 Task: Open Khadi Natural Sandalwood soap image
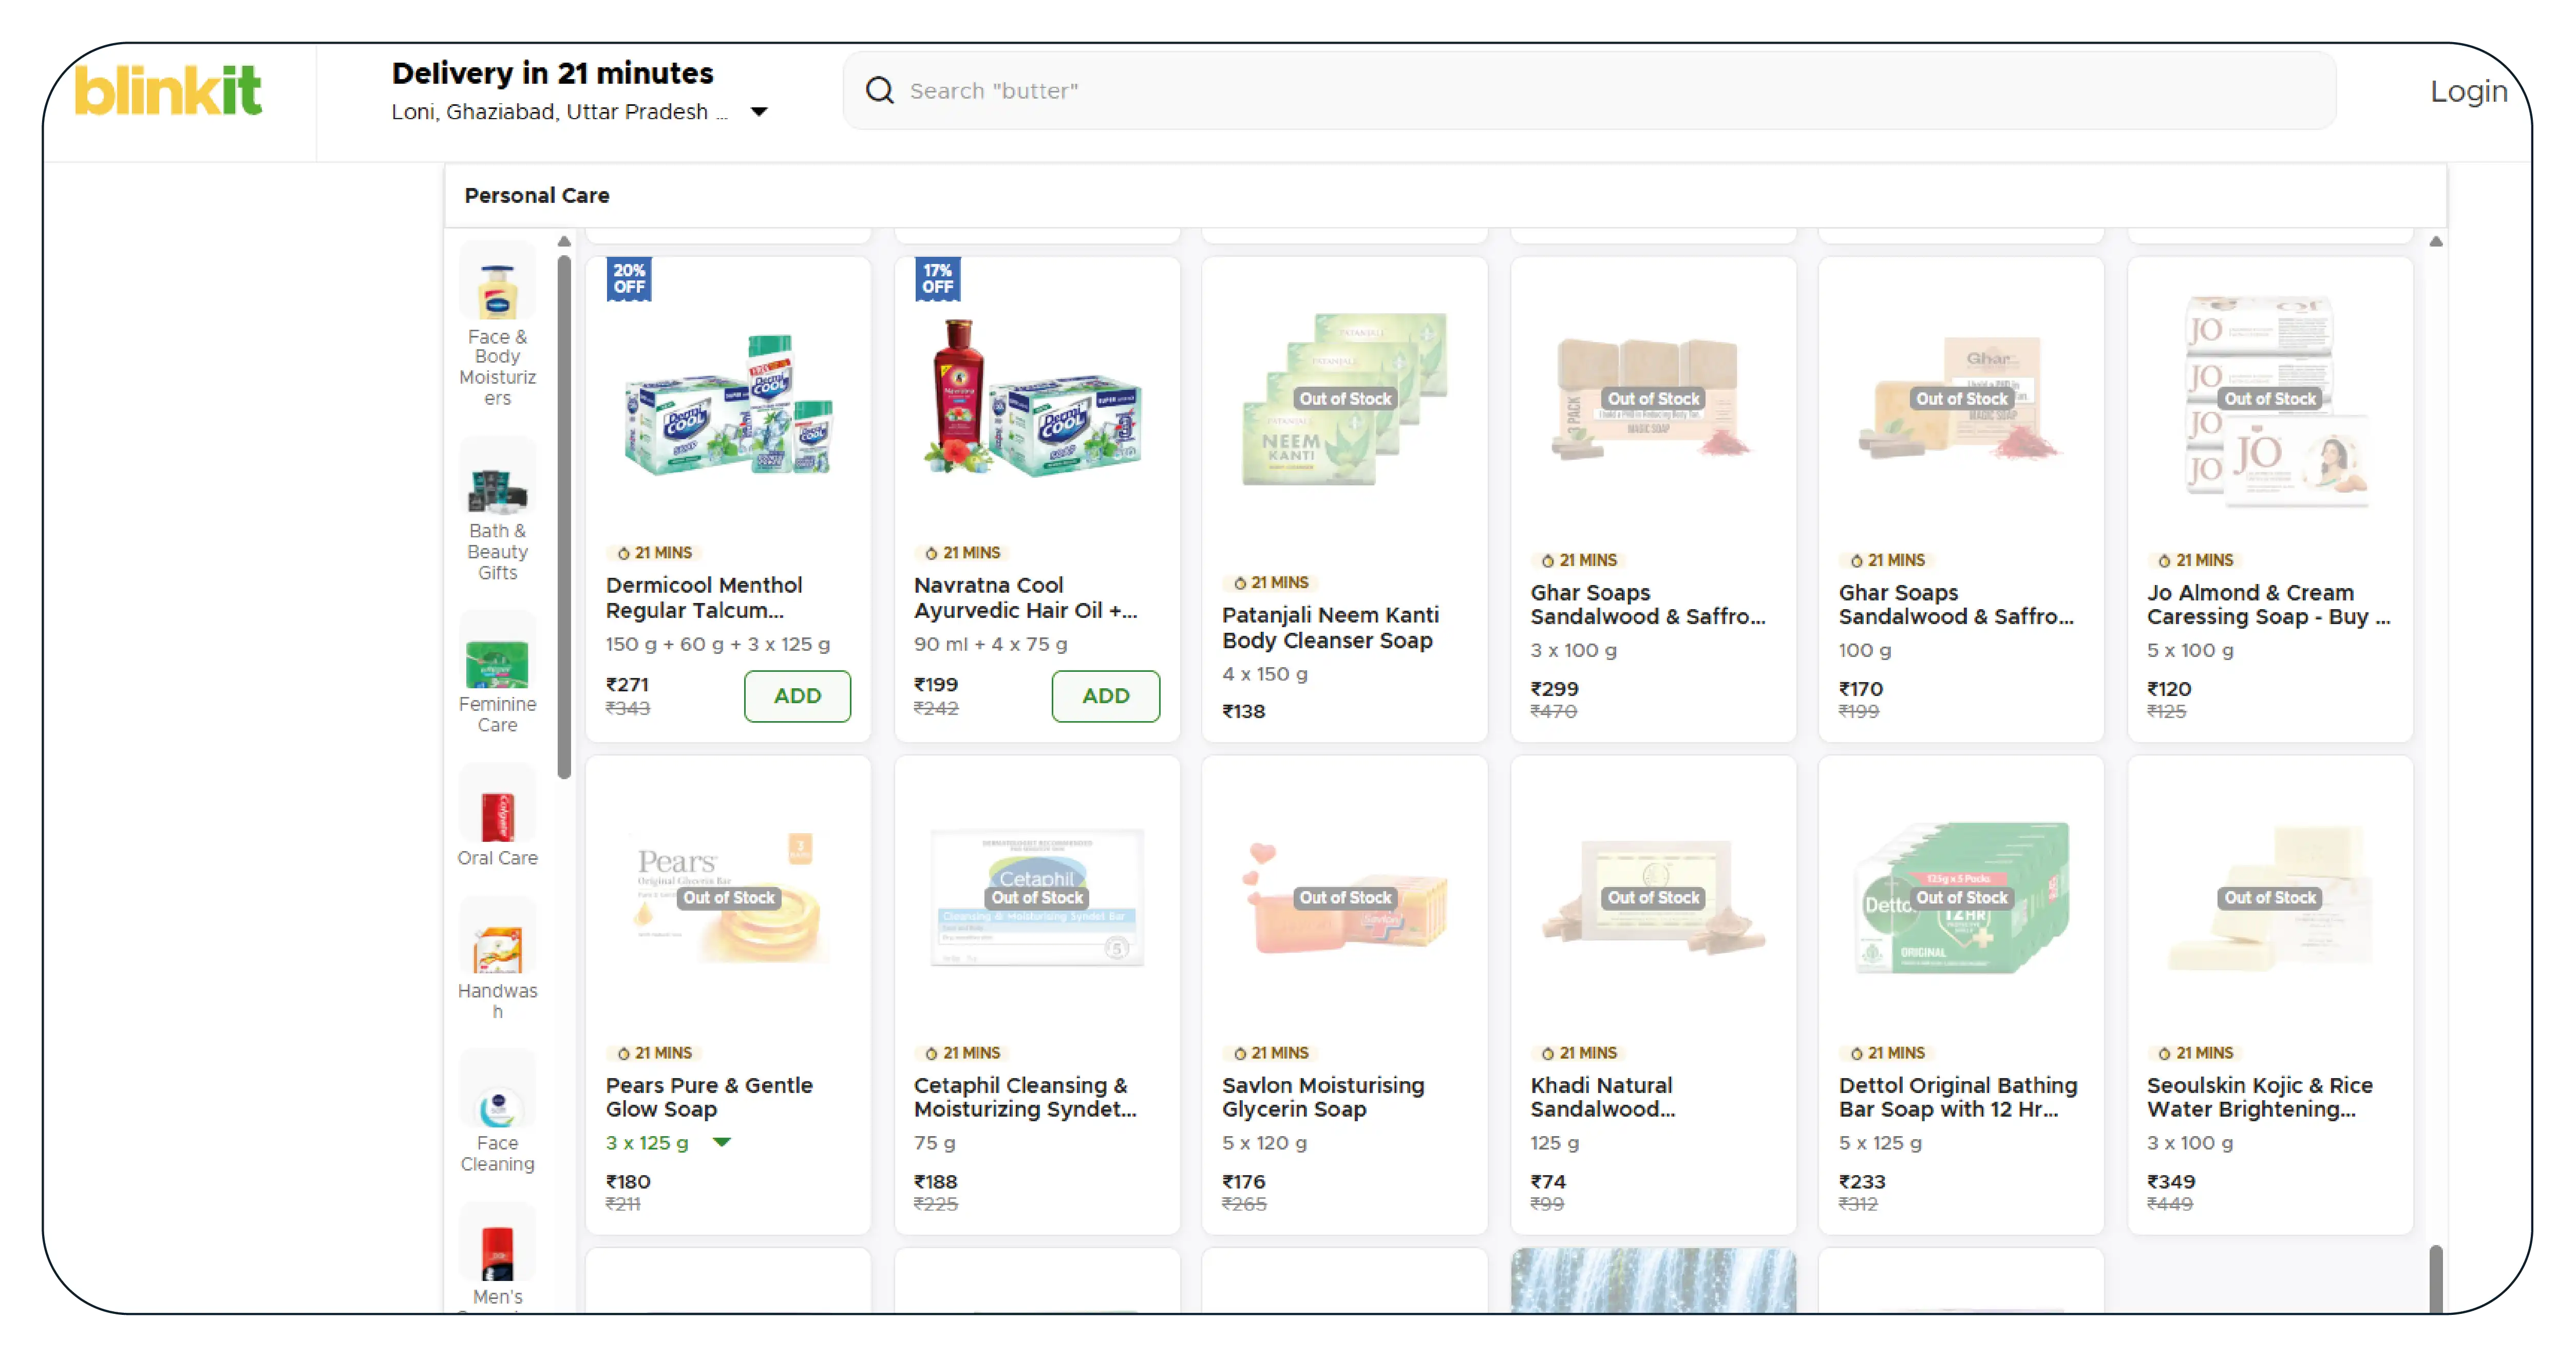point(1653,897)
